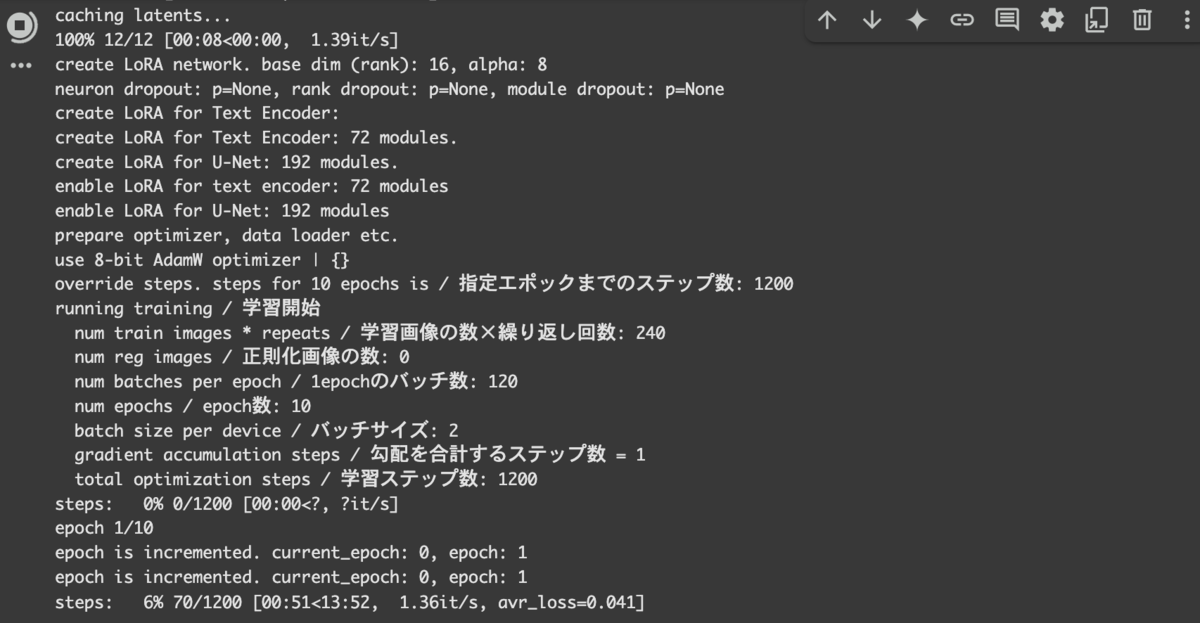Screen dimensions: 1200x623
Task: Add a comment to the cell
Action: [x=1006, y=19]
